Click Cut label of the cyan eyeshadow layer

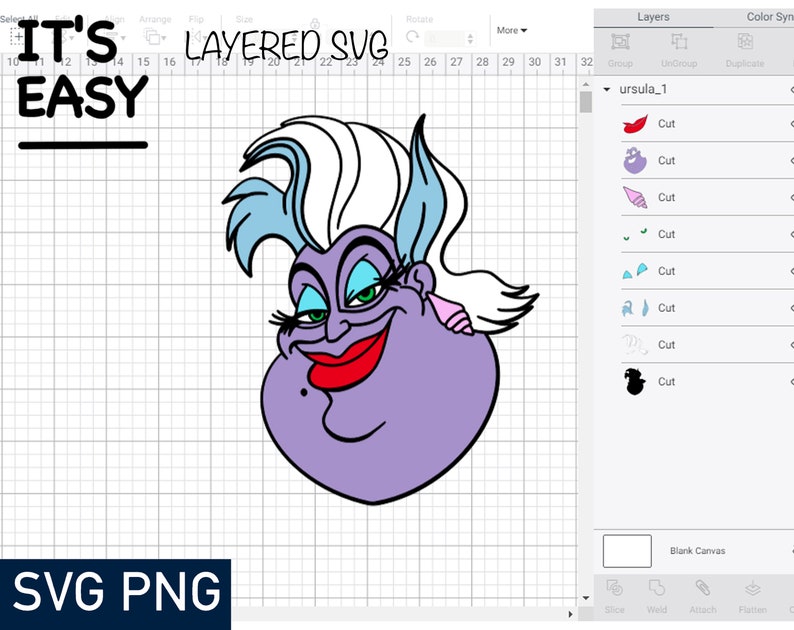coord(666,271)
